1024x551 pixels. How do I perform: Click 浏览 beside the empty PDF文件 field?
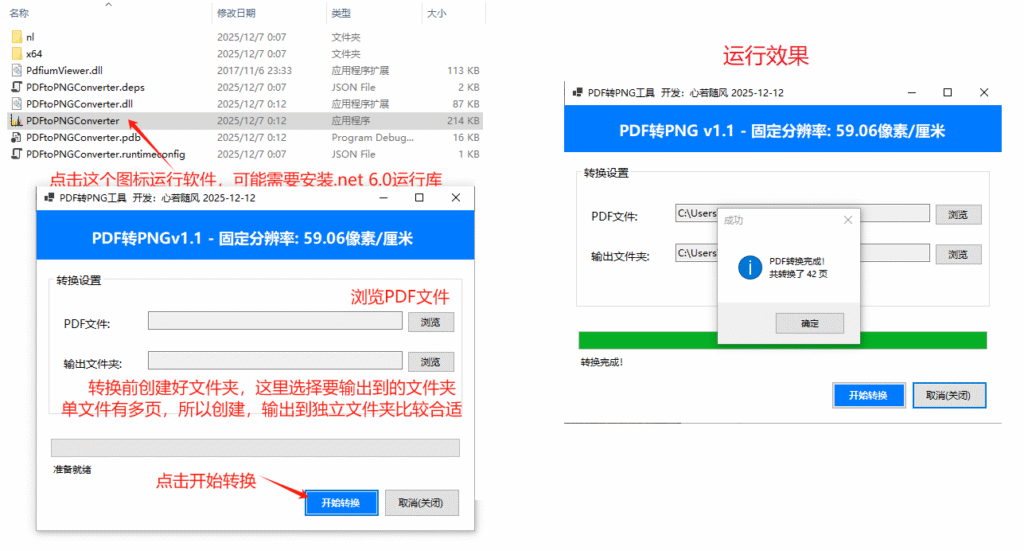430,322
